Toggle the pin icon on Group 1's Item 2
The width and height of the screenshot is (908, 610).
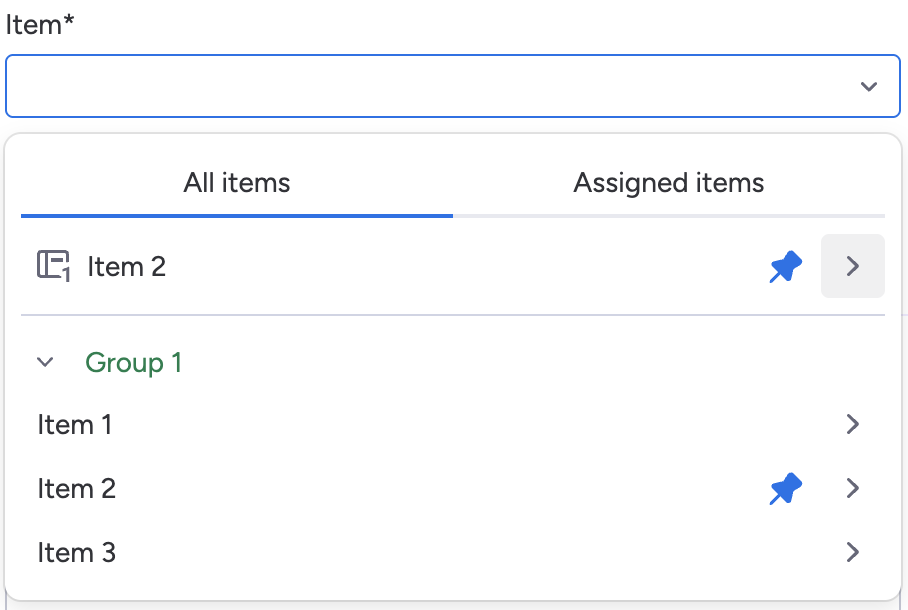(x=785, y=489)
